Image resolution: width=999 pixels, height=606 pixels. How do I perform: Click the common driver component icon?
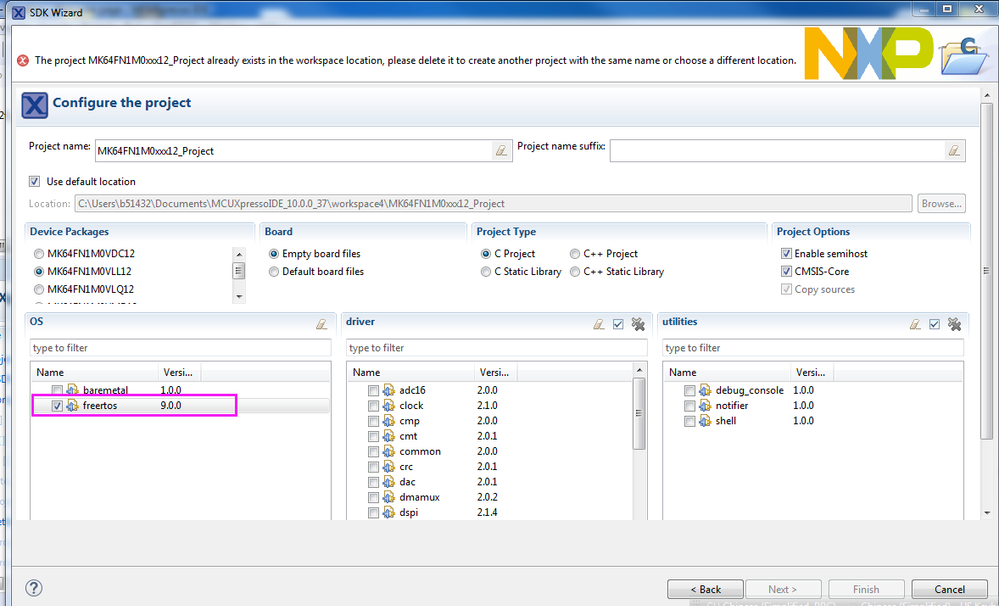click(389, 451)
